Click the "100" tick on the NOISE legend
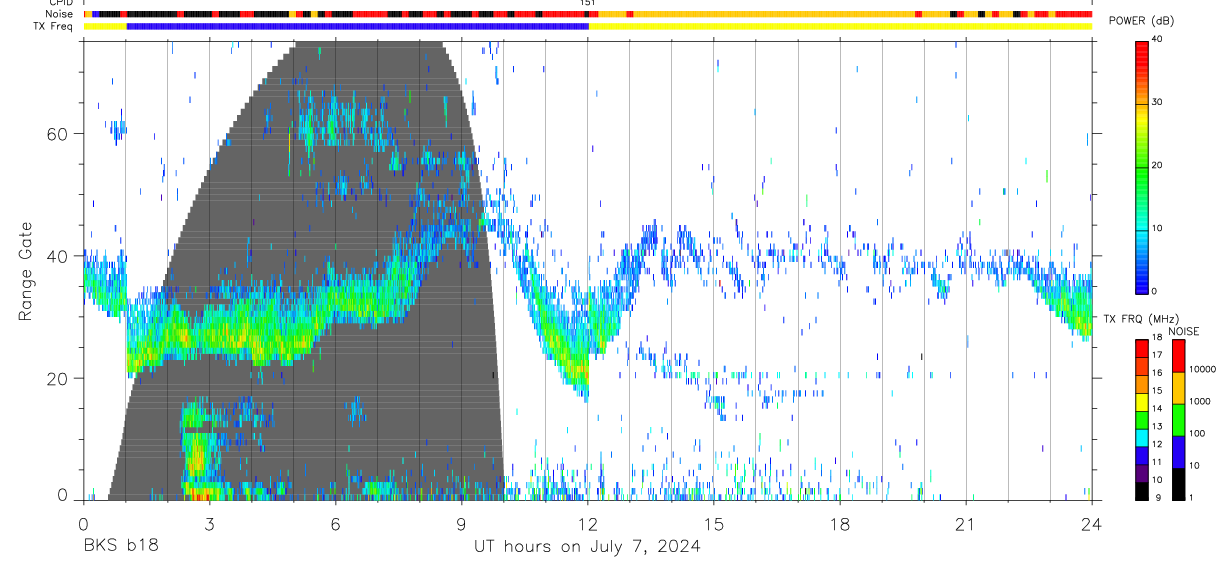Viewport: 1228px width, 567px height. pos(1197,434)
